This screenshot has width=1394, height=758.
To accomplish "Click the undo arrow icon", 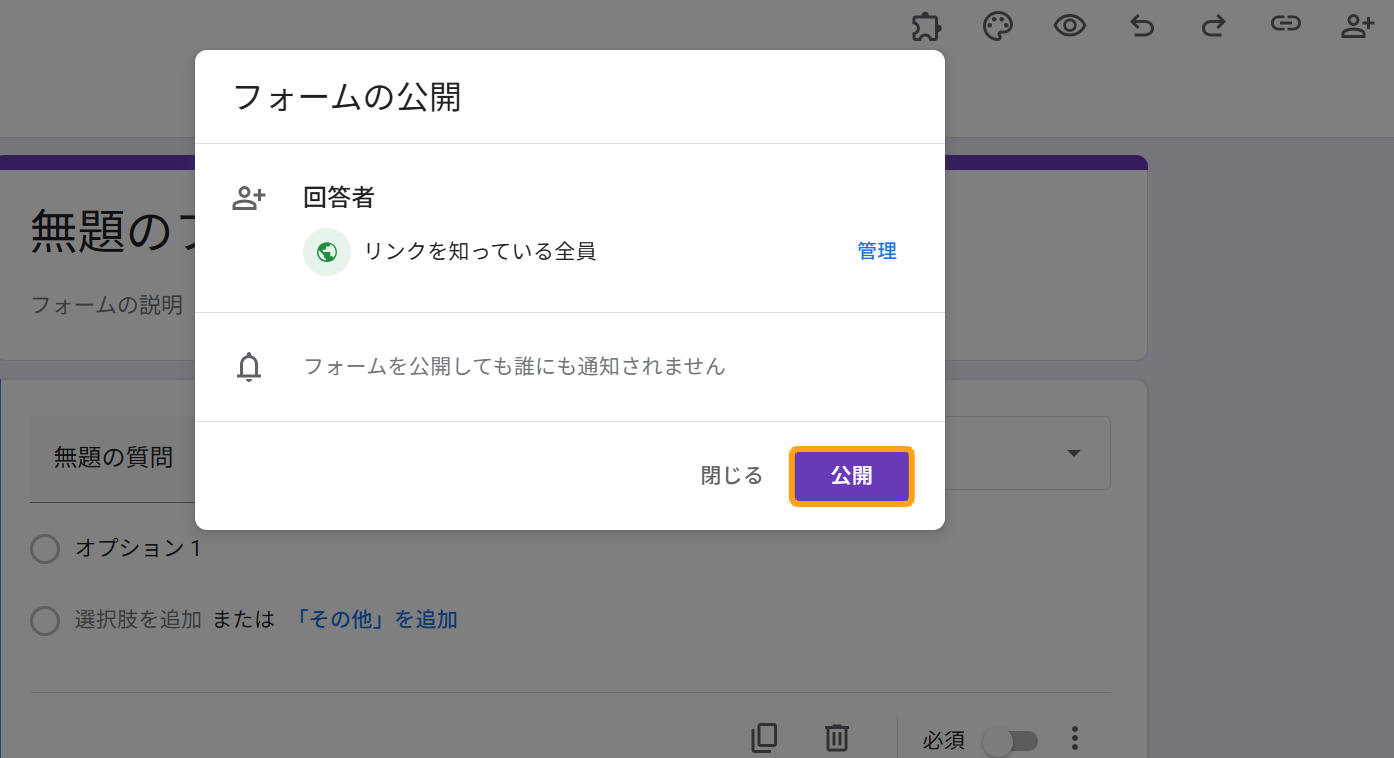I will tap(1142, 27).
